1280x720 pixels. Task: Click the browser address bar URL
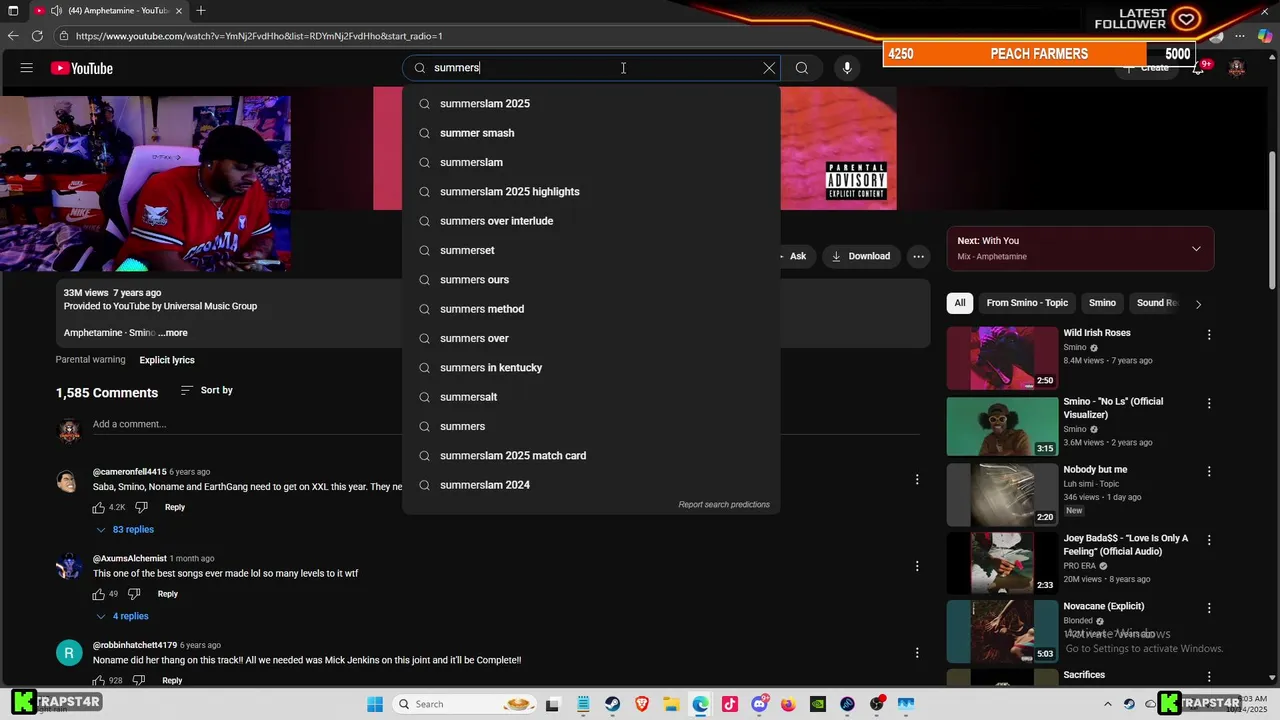pyautogui.click(x=259, y=36)
